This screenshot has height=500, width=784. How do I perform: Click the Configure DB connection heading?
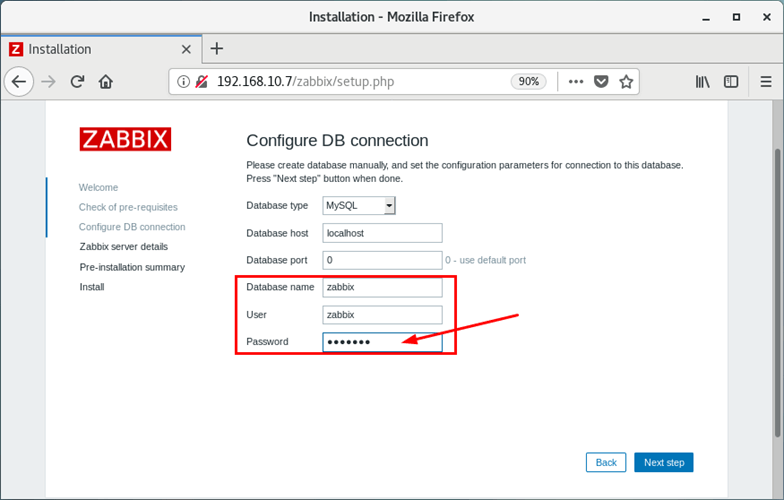point(338,140)
